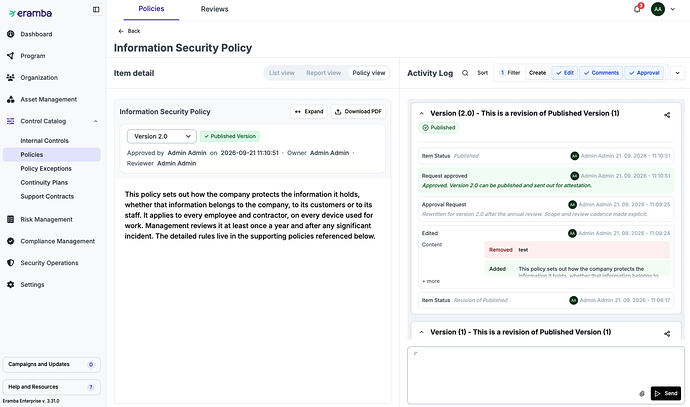Share Version (1) activity entry

coord(667,334)
